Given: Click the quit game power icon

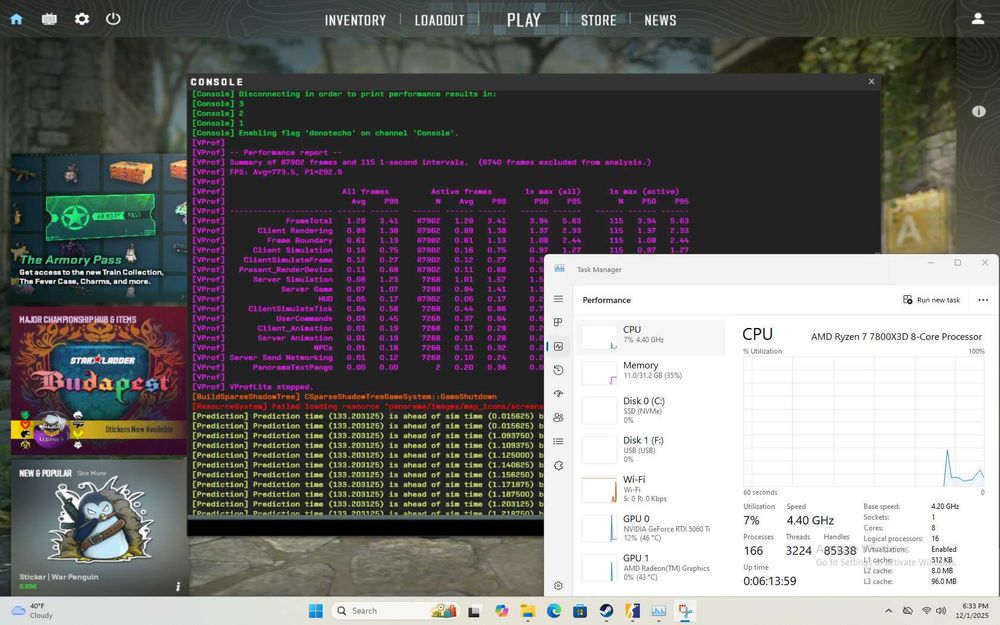Looking at the screenshot, I should tap(114, 18).
